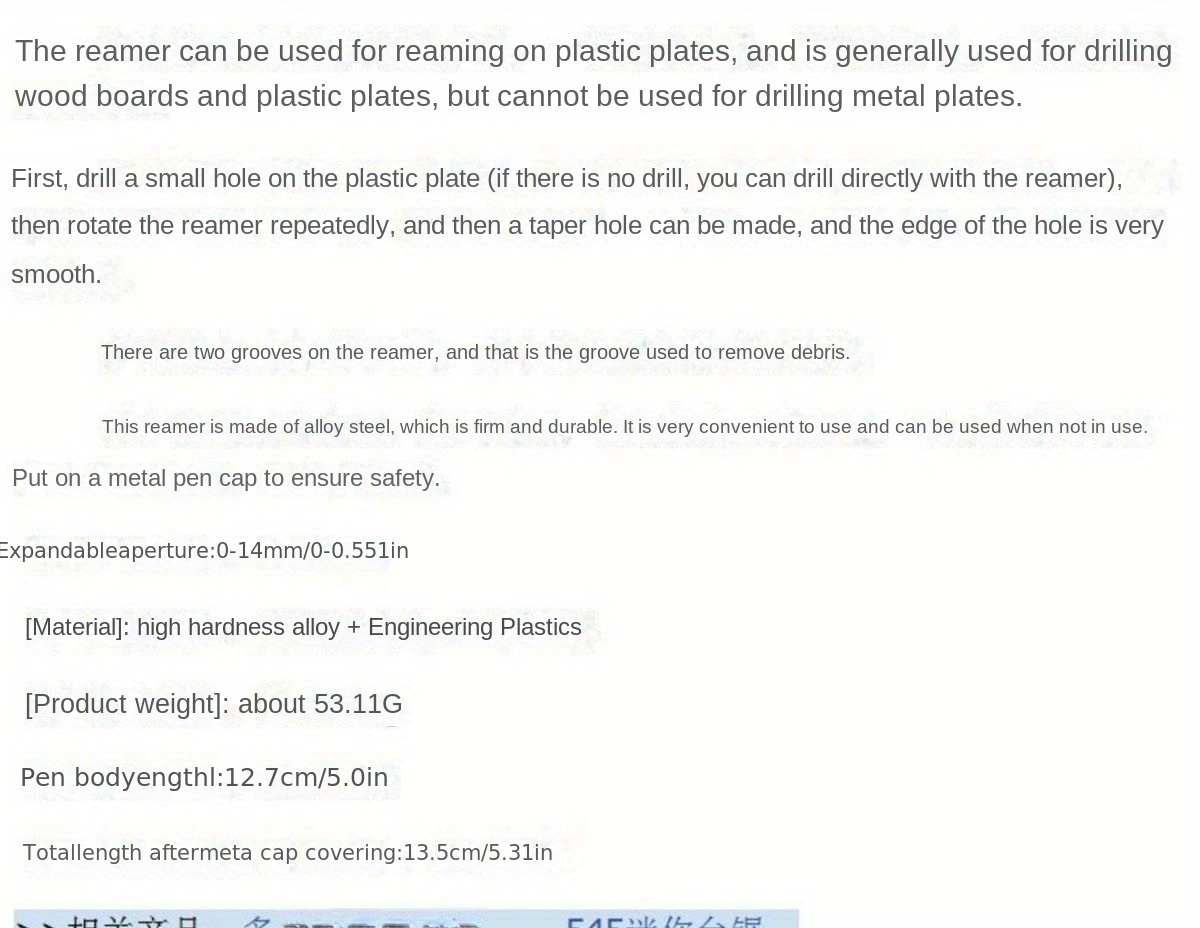Screen dimensions: 1200x928
Task: Select the "There are two grooves" sentence
Action: click(x=475, y=352)
